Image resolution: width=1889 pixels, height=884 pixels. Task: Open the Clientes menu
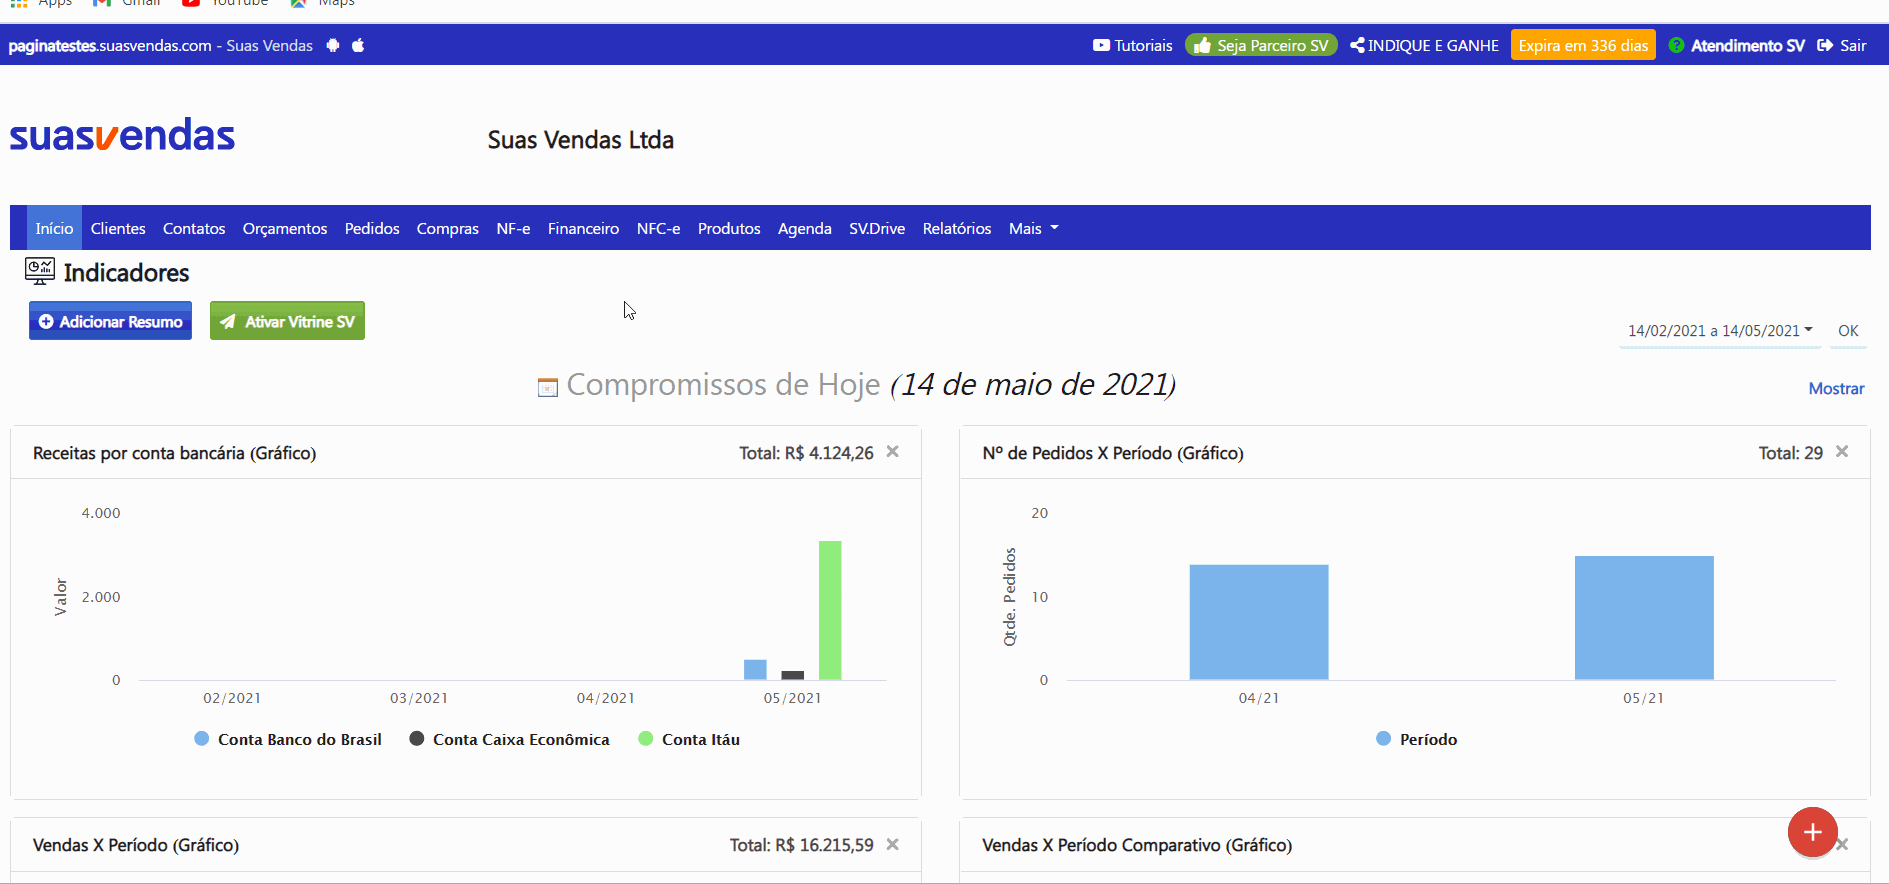coord(118,228)
